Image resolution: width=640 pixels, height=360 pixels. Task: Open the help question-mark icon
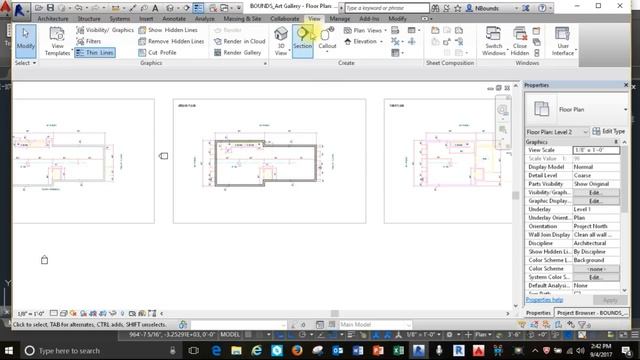point(542,8)
